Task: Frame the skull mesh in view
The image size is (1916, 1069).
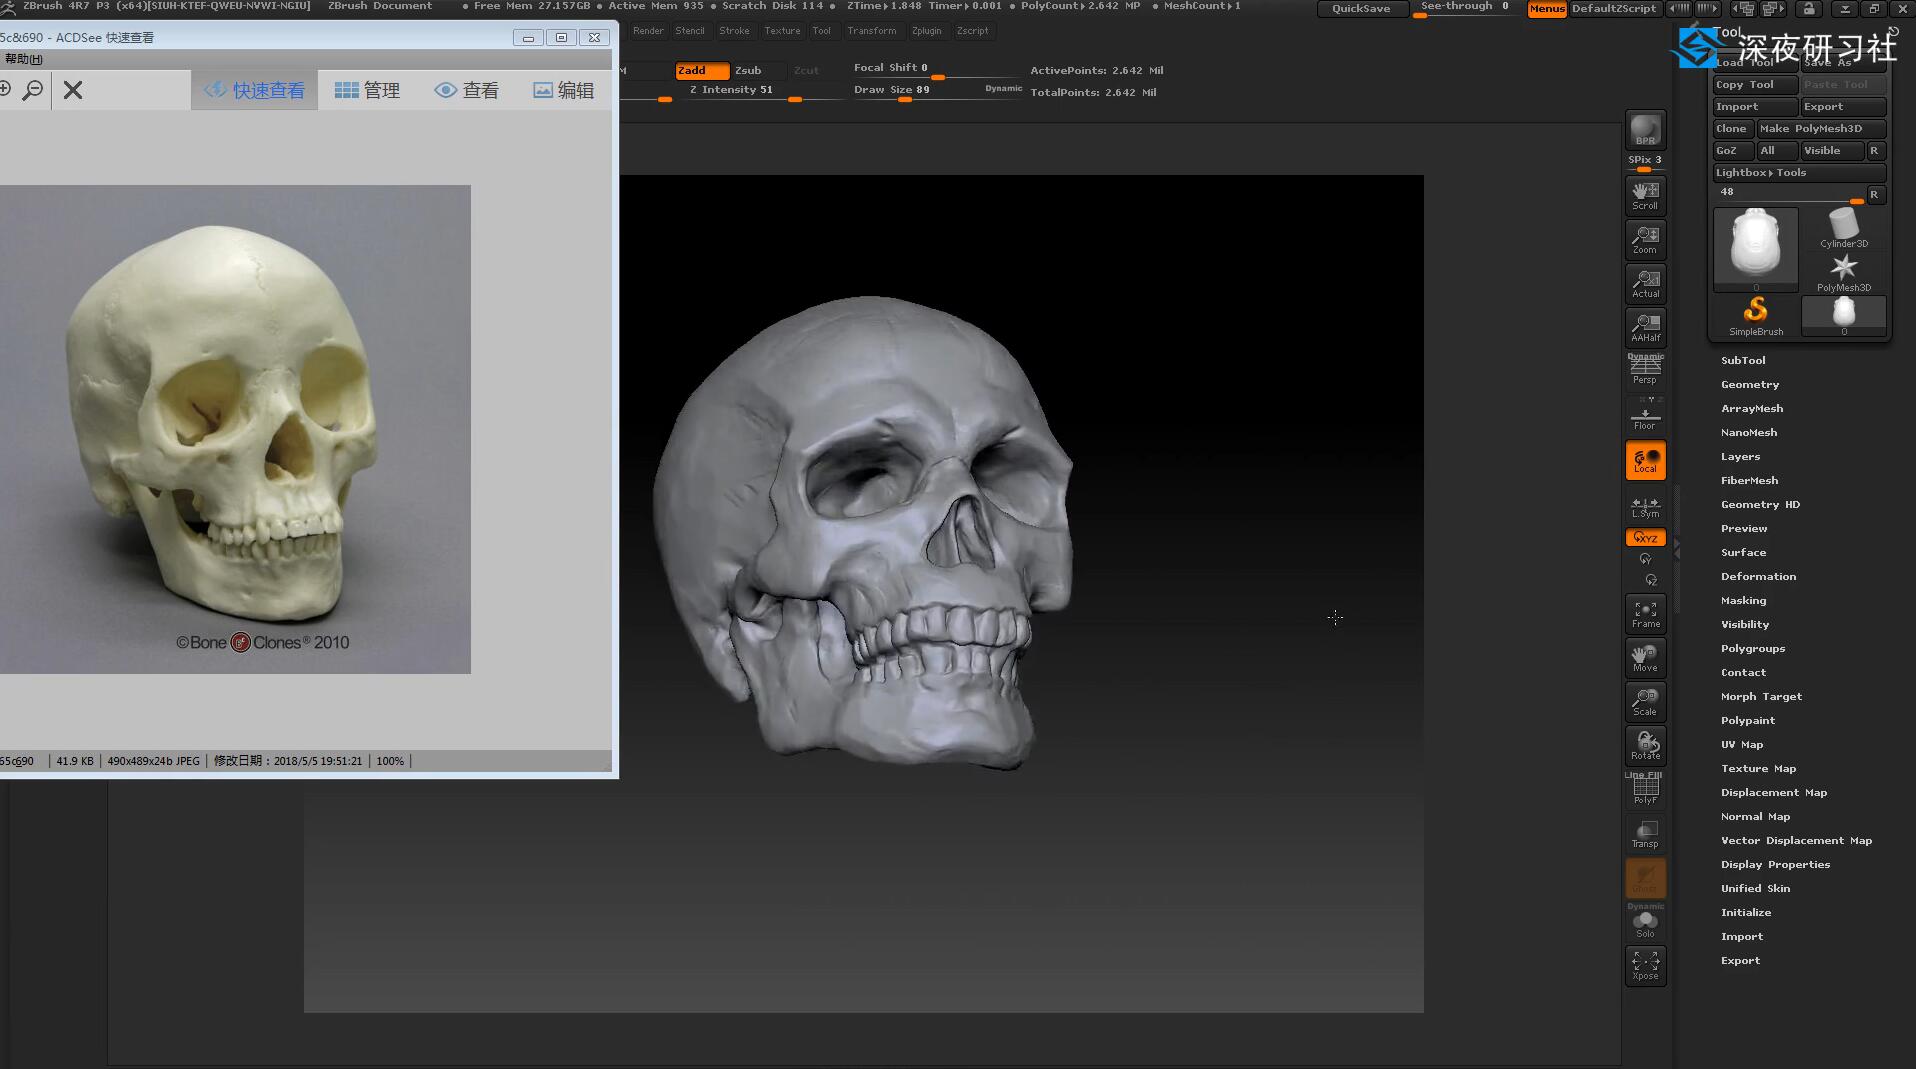Action: pos(1645,613)
